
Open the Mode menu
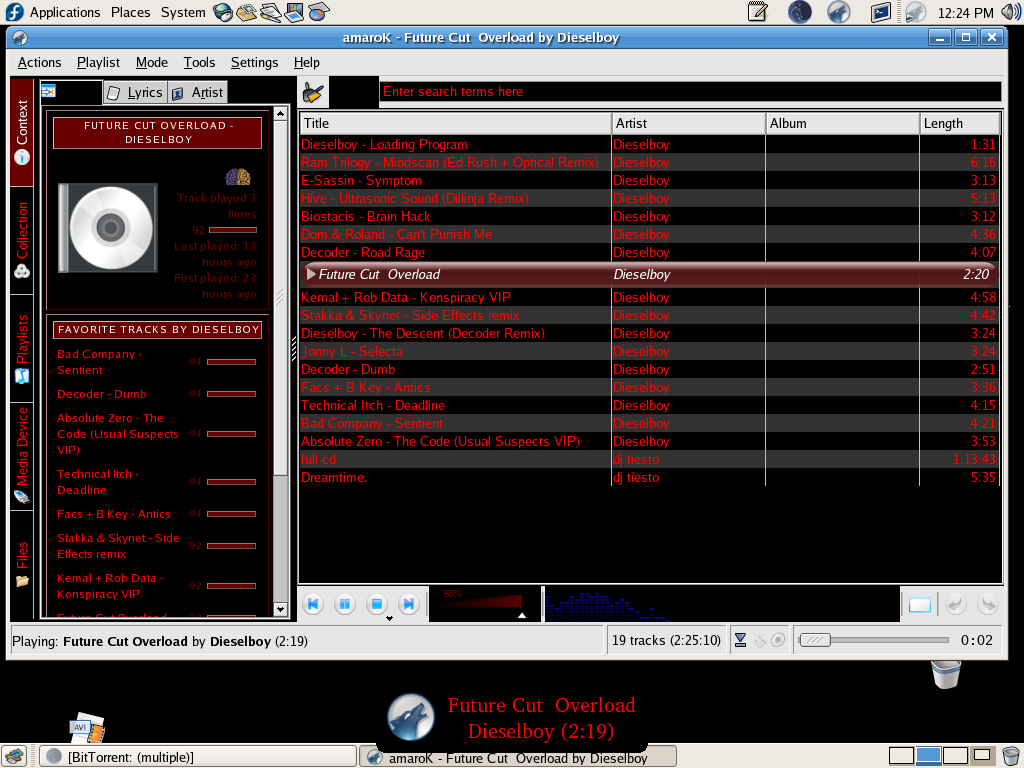click(152, 63)
